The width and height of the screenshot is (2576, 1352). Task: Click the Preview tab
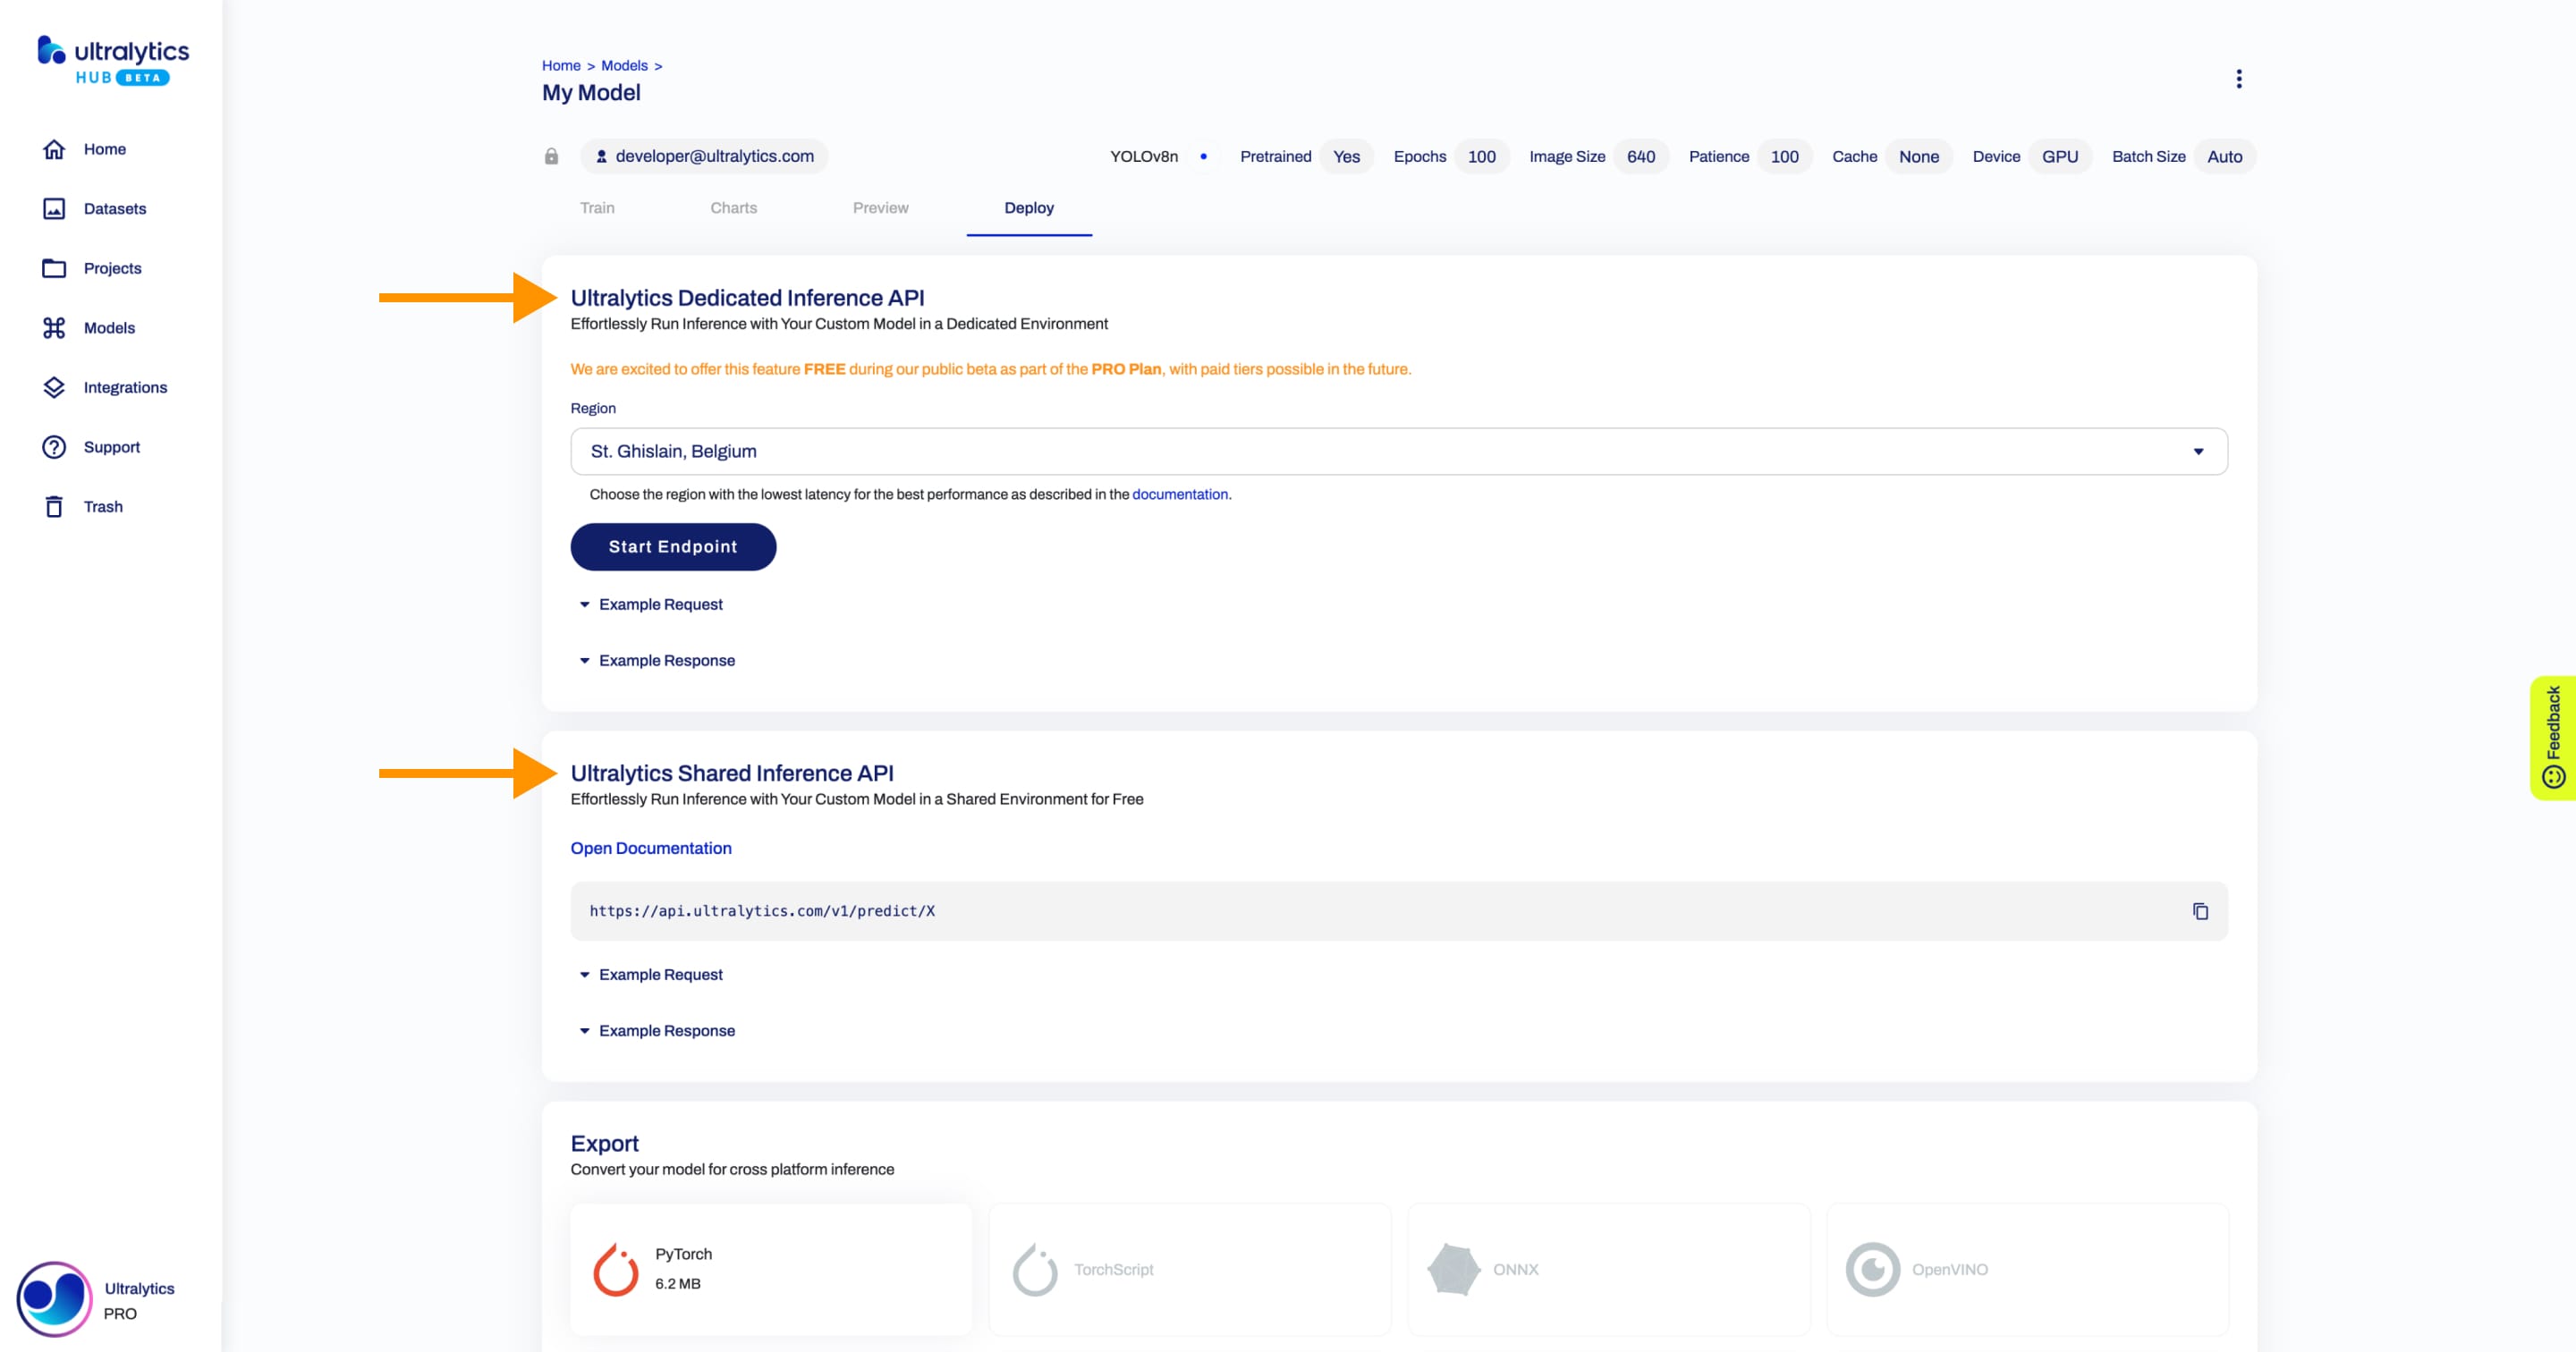tap(881, 207)
